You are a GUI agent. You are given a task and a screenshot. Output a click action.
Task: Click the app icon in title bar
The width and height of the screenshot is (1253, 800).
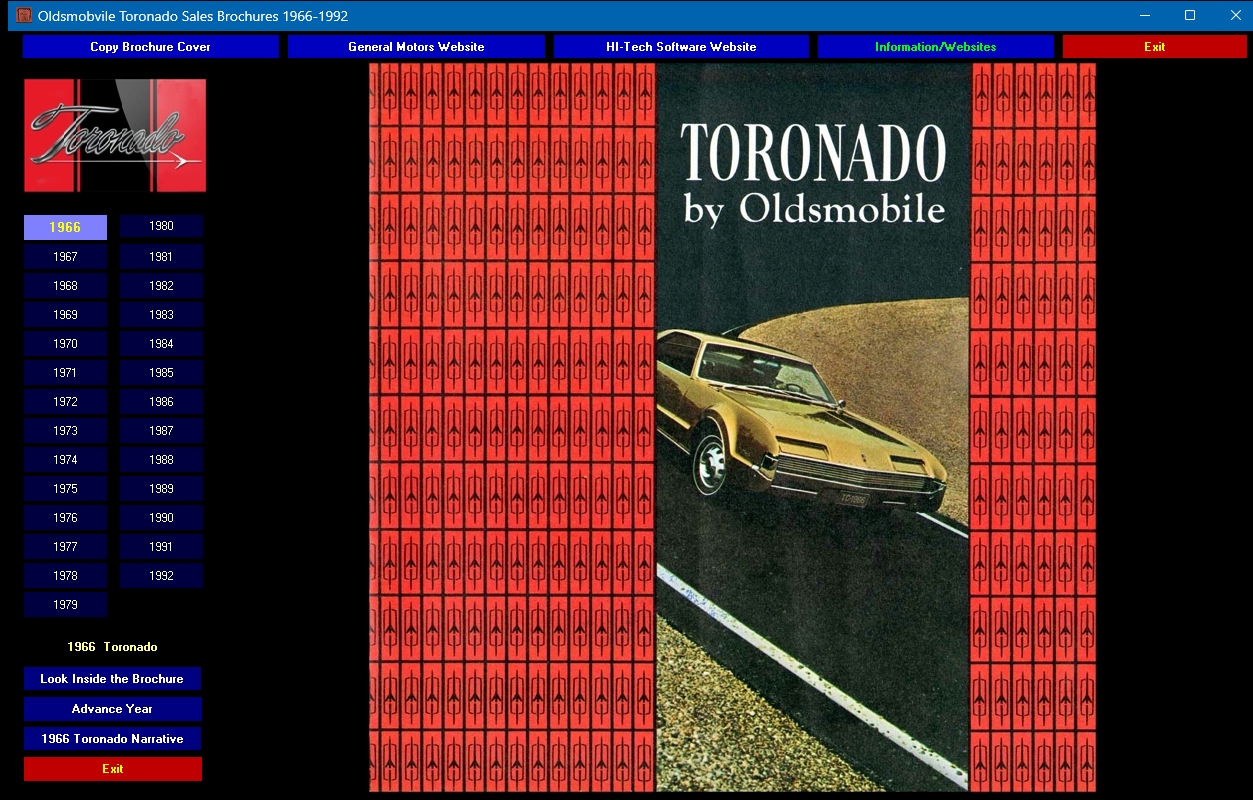(24, 15)
